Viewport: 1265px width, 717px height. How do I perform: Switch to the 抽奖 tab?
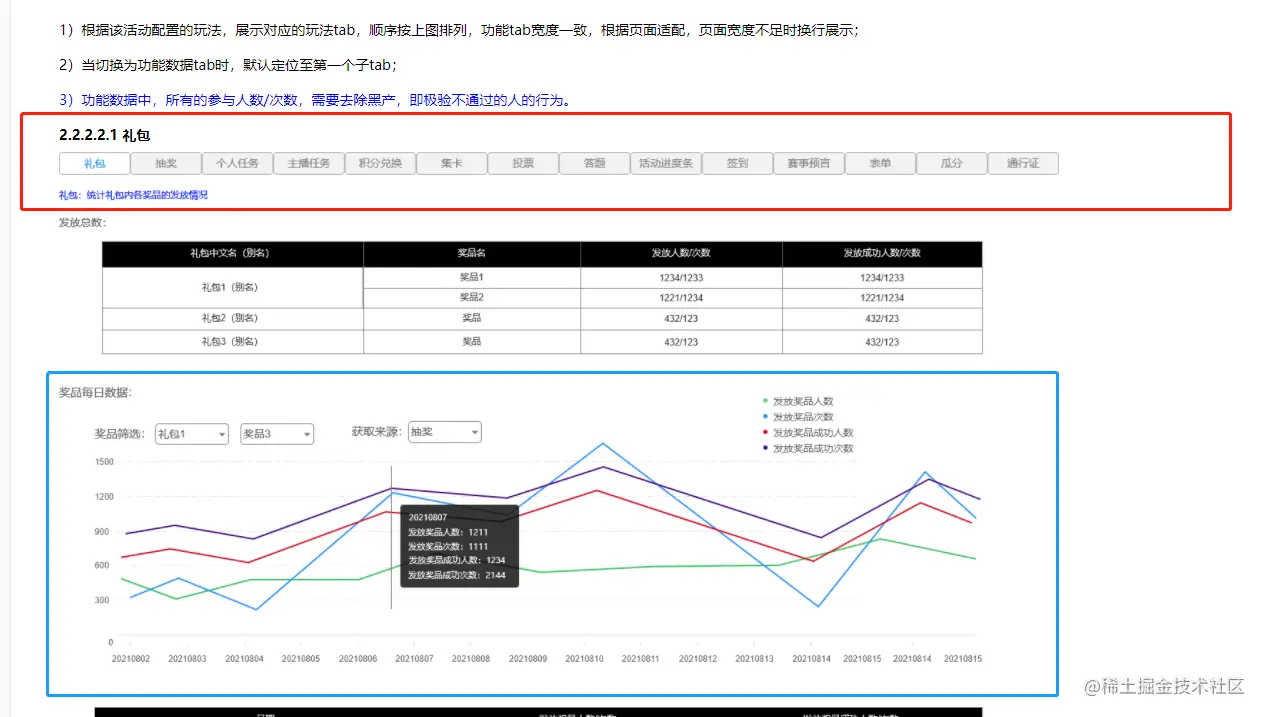[166, 163]
